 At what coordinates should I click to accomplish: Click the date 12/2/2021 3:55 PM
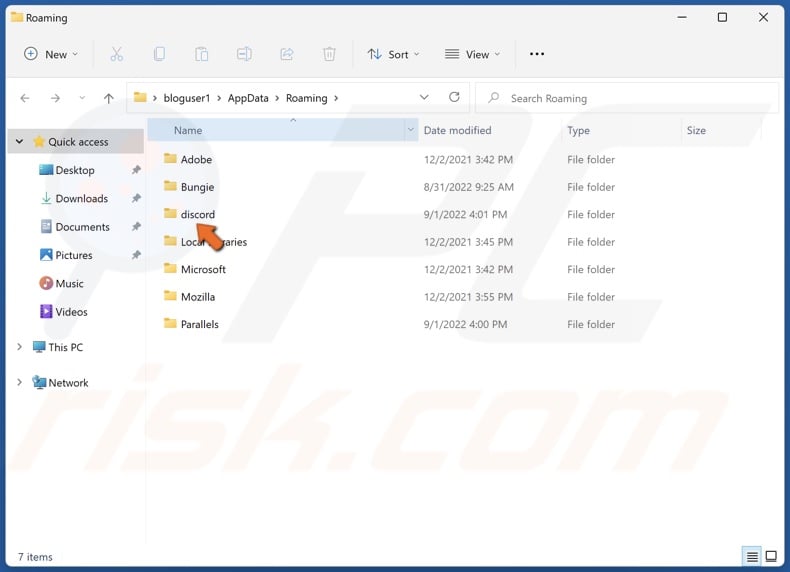tap(468, 297)
